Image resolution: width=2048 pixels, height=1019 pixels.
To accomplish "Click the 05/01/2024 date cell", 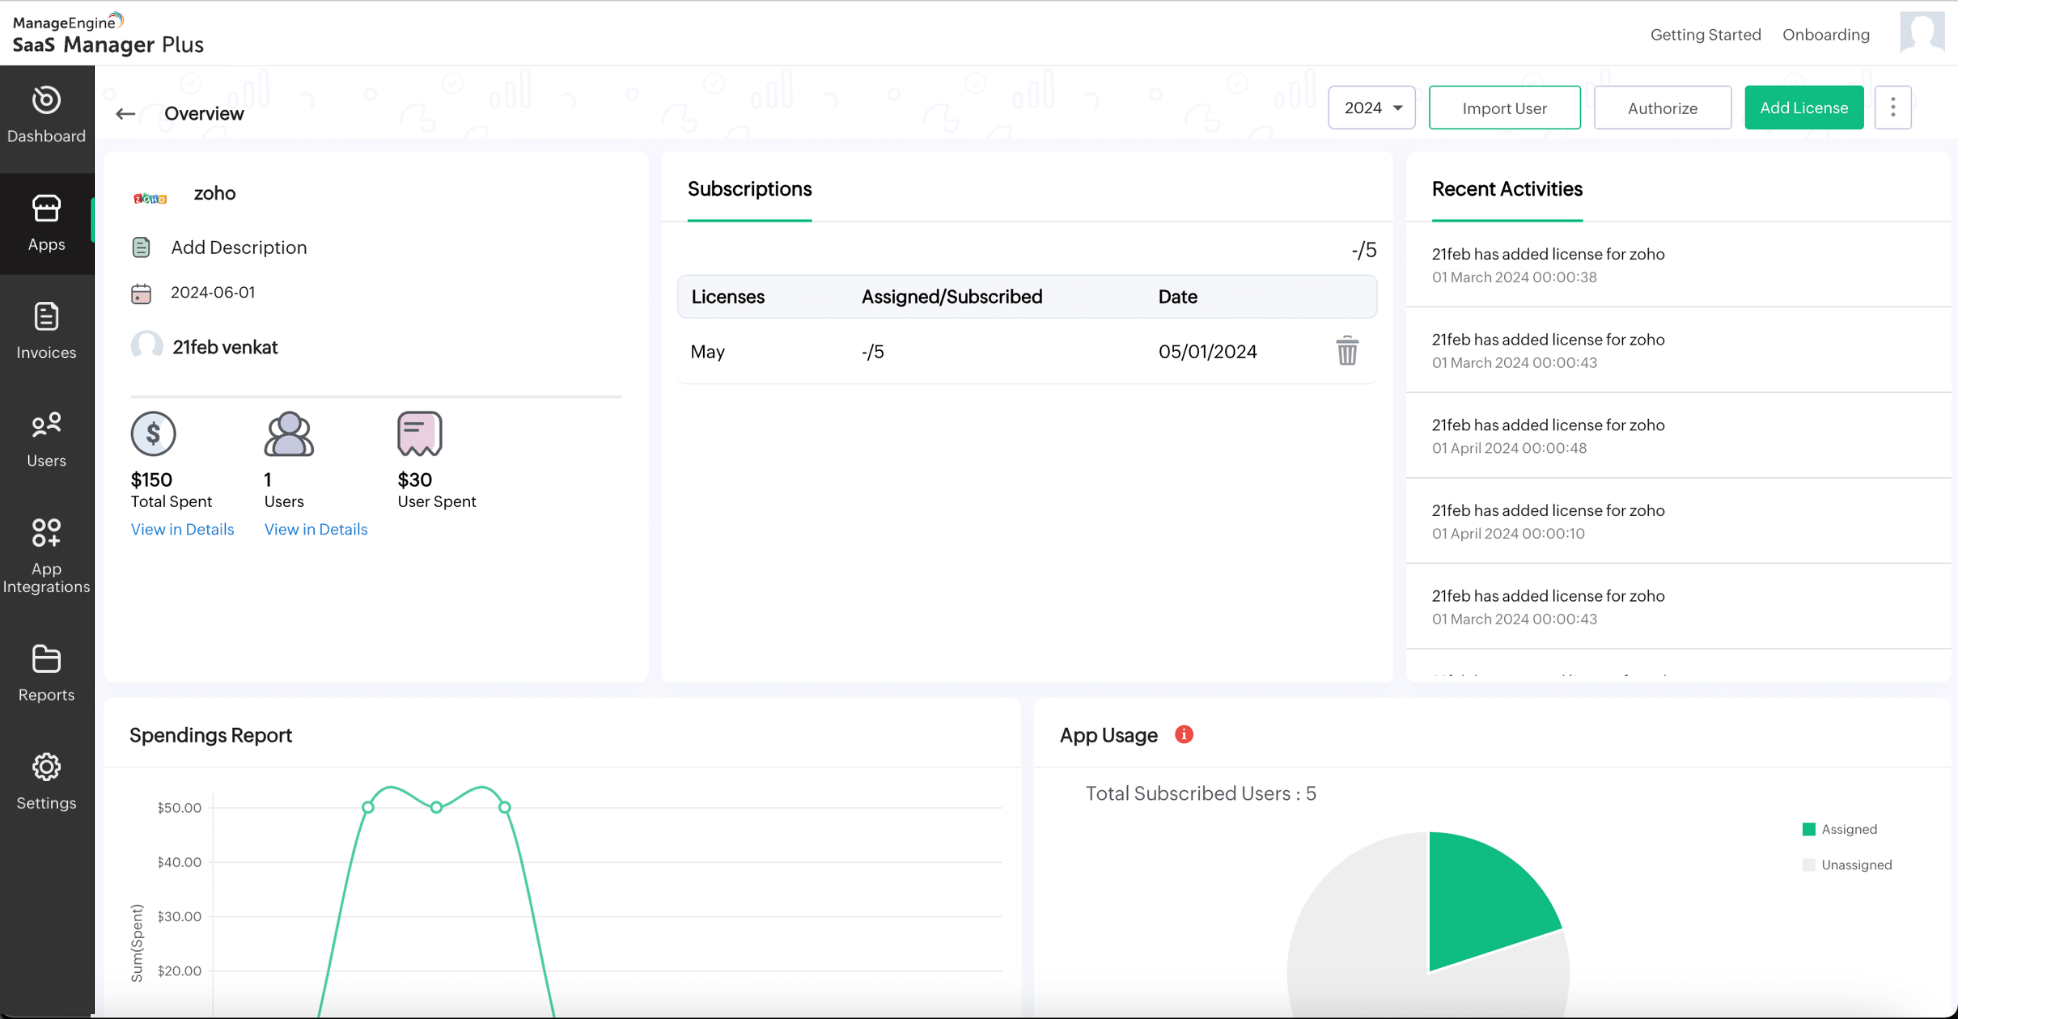I will (x=1207, y=352).
